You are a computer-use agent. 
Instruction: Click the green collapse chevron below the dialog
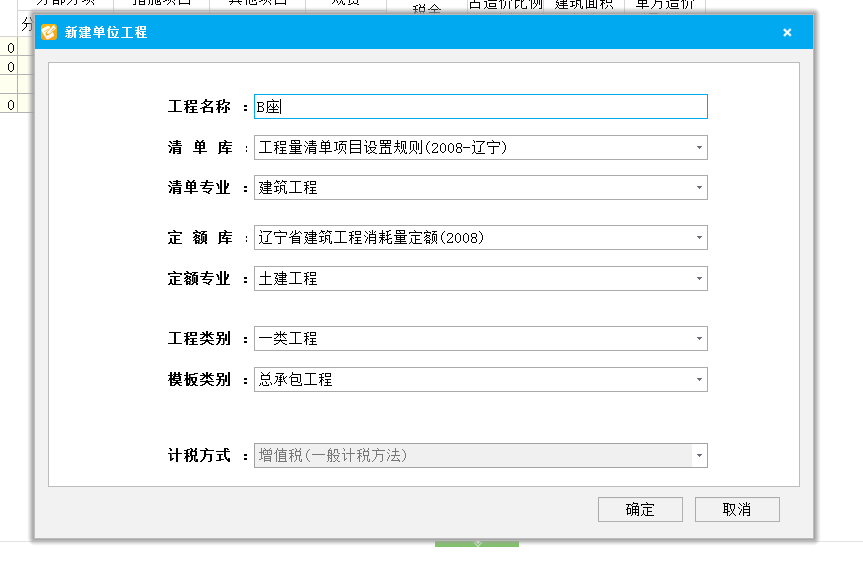tap(477, 544)
